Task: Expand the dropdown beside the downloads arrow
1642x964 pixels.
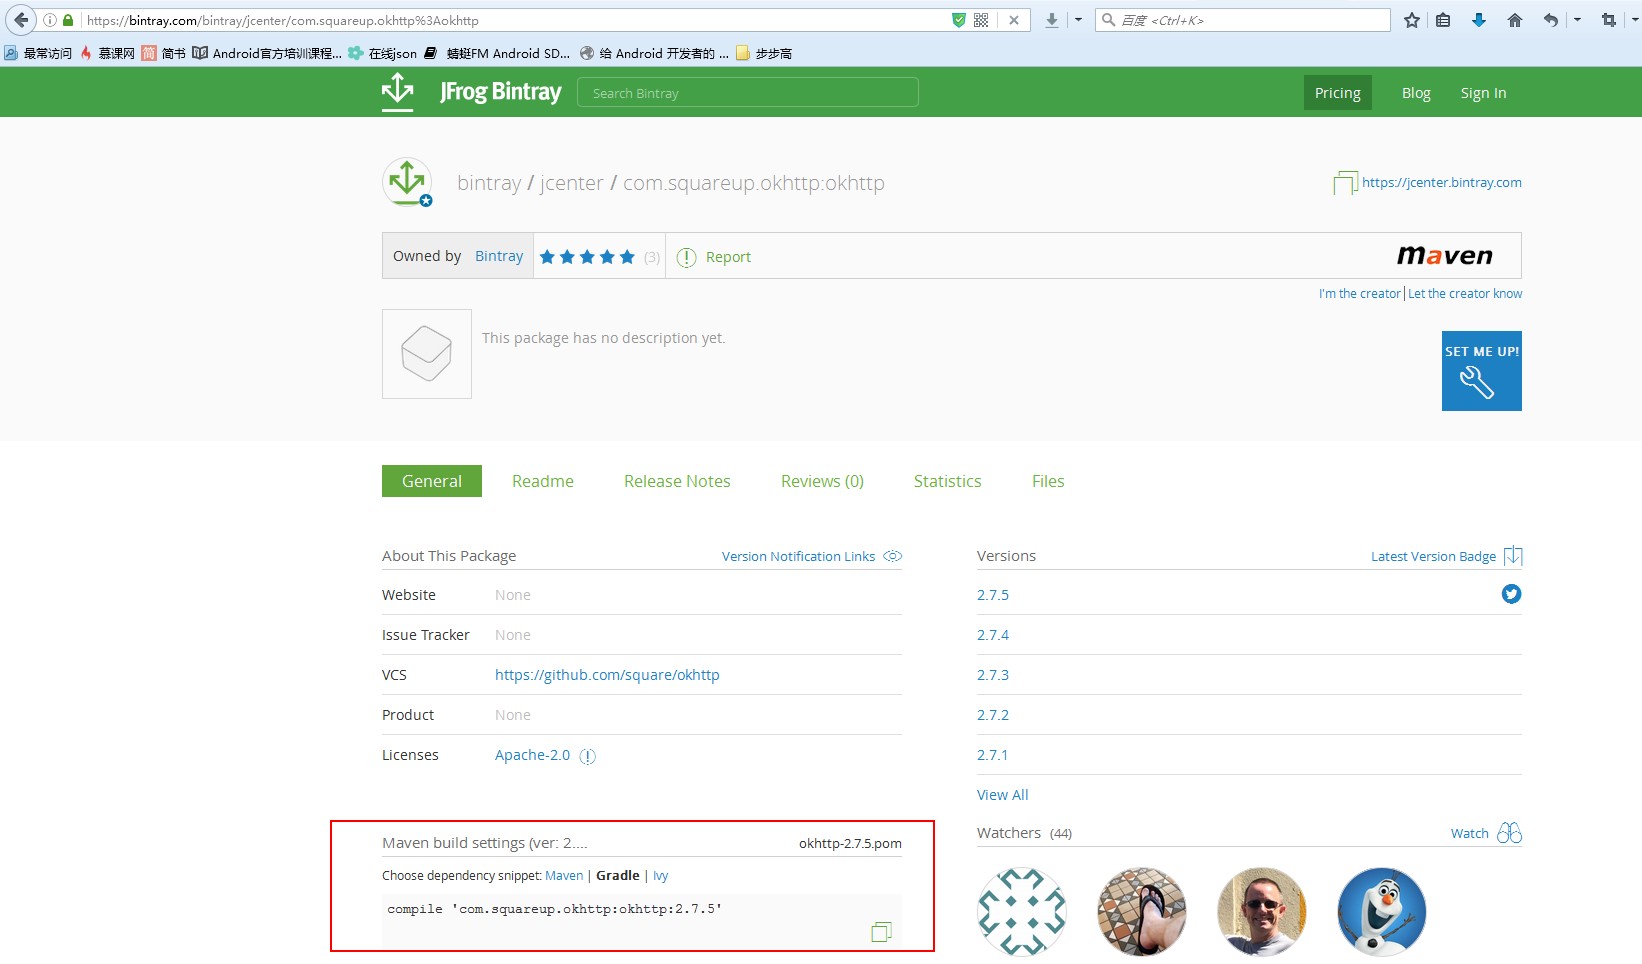Action: (x=1078, y=20)
